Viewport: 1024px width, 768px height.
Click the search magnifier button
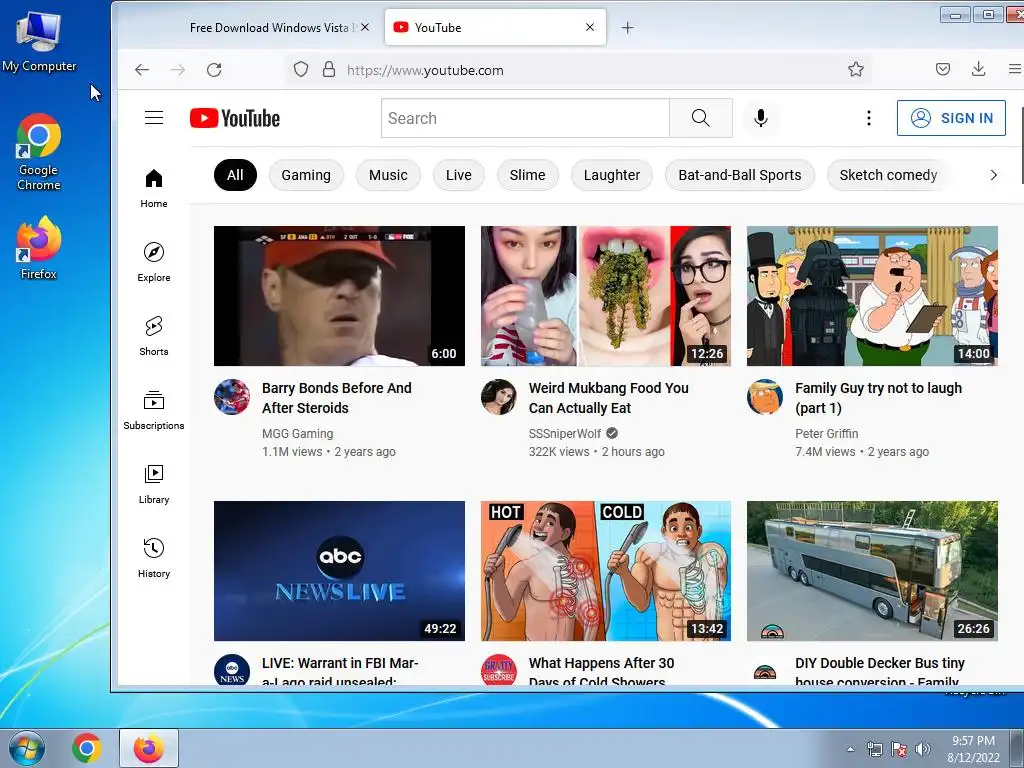(700, 118)
